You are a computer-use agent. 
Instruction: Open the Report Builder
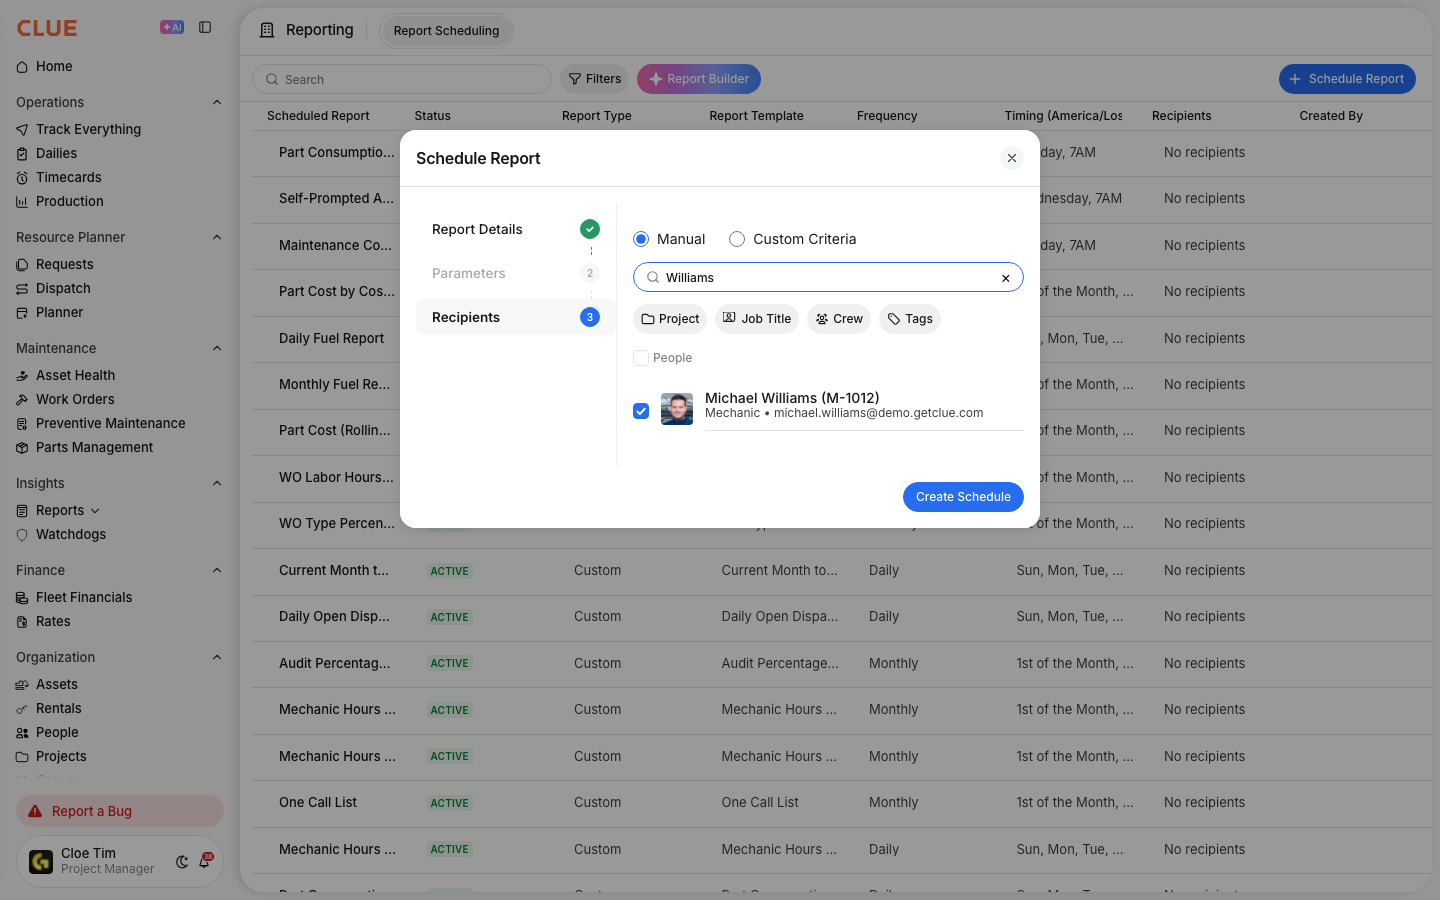(x=699, y=79)
